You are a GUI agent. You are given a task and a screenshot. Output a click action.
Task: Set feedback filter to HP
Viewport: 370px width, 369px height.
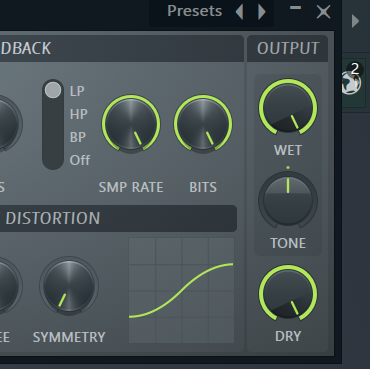pyautogui.click(x=79, y=114)
